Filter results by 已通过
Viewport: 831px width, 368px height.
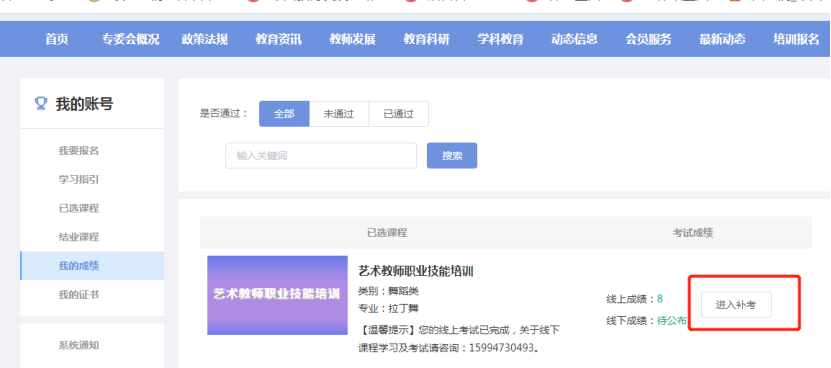tap(399, 113)
